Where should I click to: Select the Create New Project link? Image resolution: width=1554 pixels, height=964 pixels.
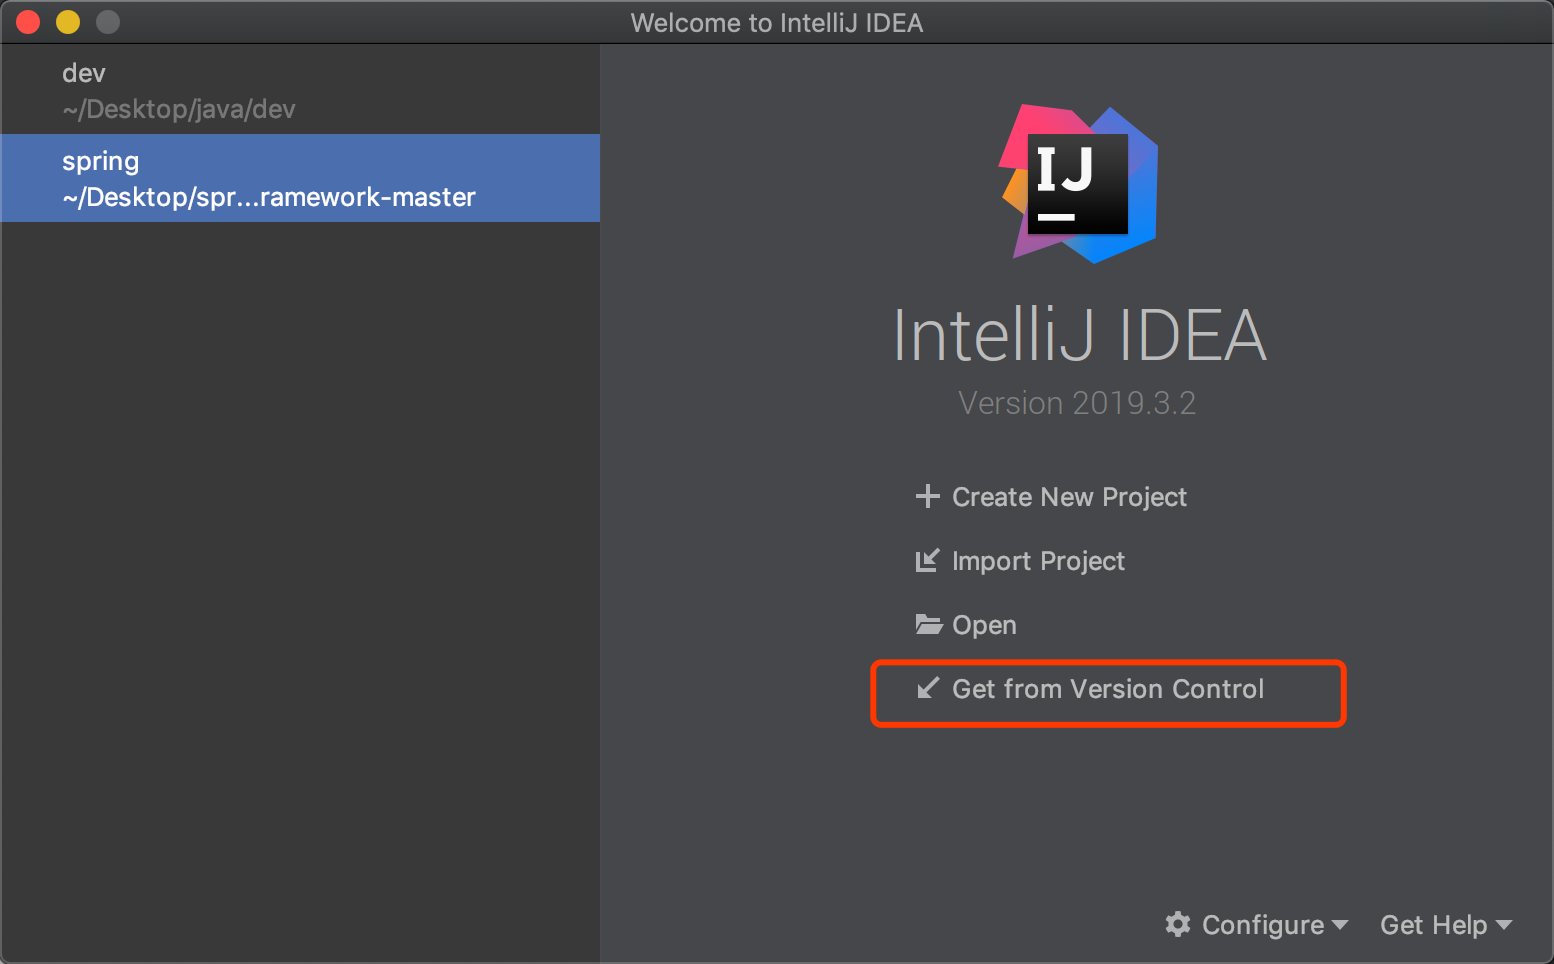(x=1069, y=497)
